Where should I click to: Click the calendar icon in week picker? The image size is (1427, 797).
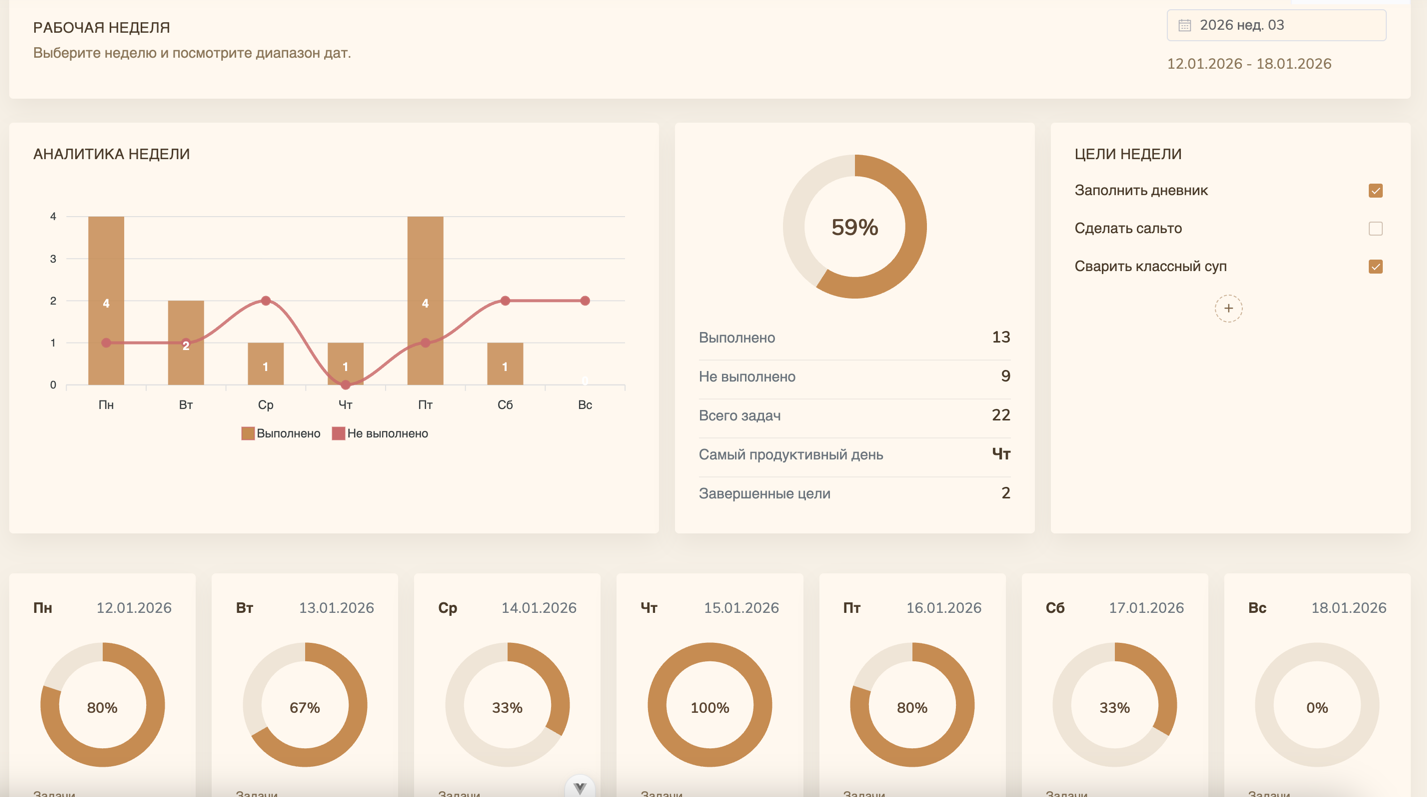click(1184, 25)
